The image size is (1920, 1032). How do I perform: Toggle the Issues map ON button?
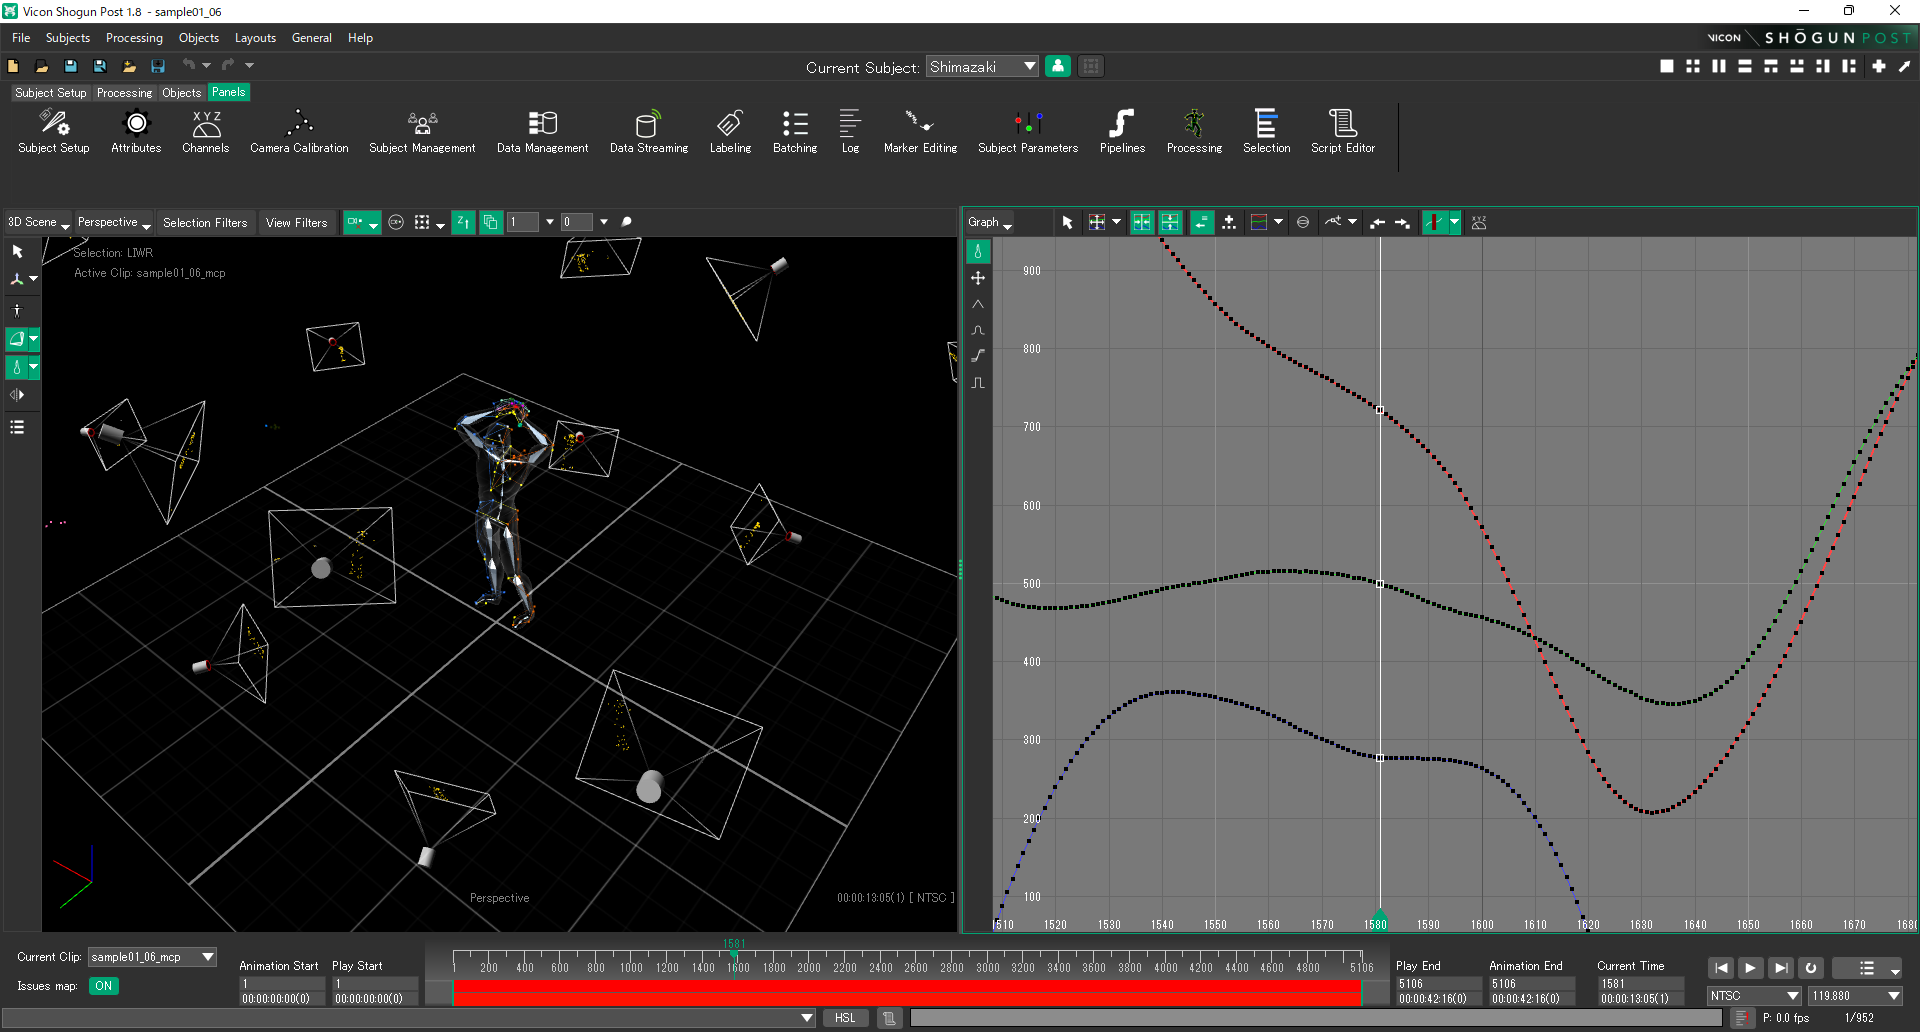[x=103, y=986]
